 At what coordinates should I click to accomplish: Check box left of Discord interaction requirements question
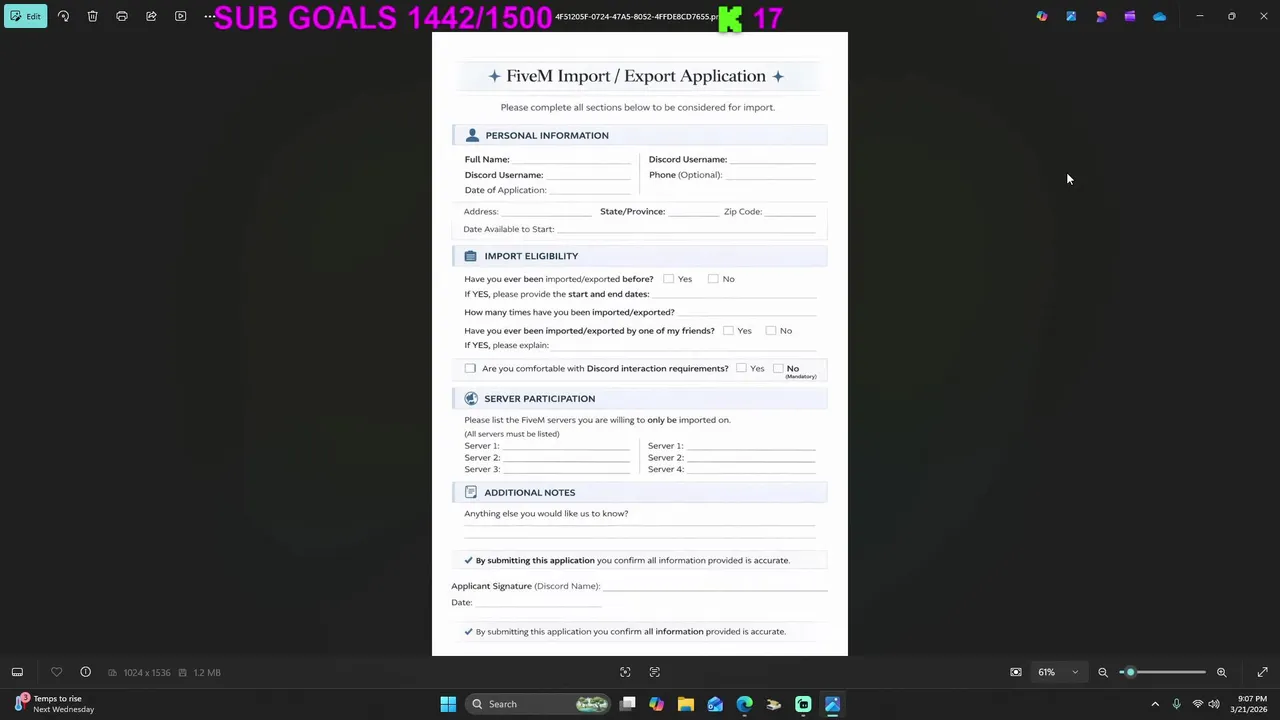point(470,368)
